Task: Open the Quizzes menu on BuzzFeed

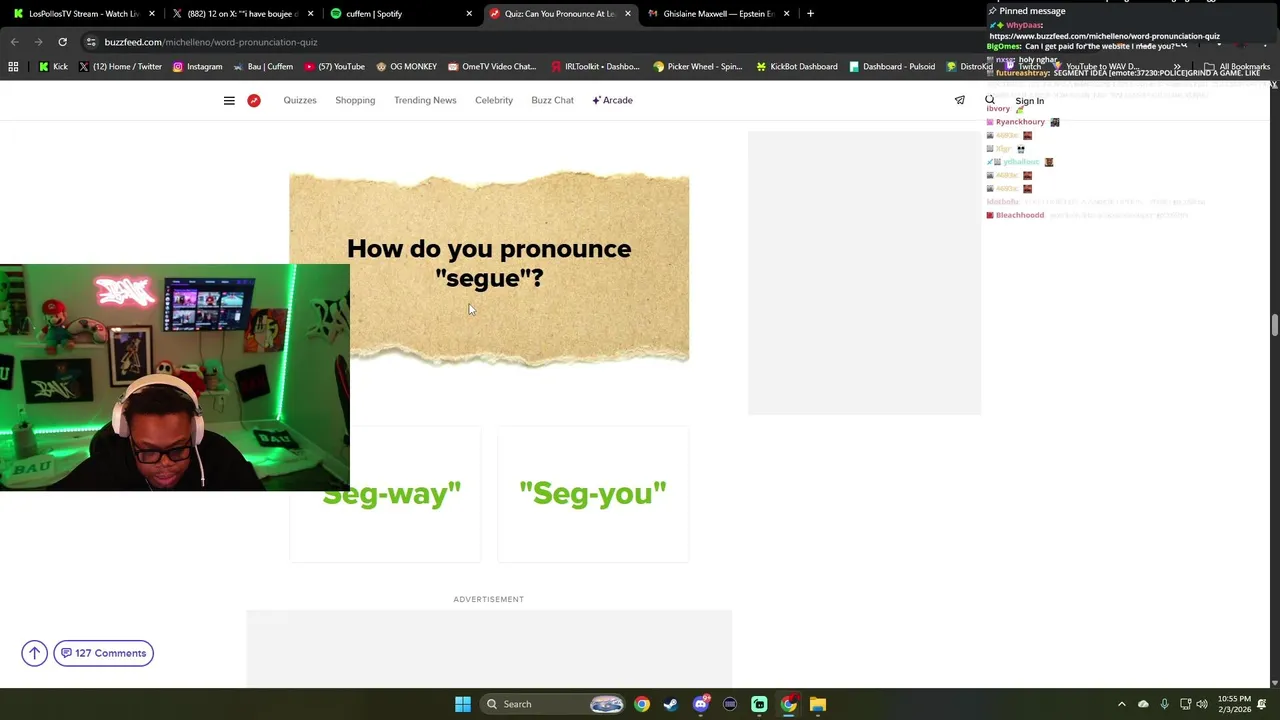Action: [x=300, y=100]
